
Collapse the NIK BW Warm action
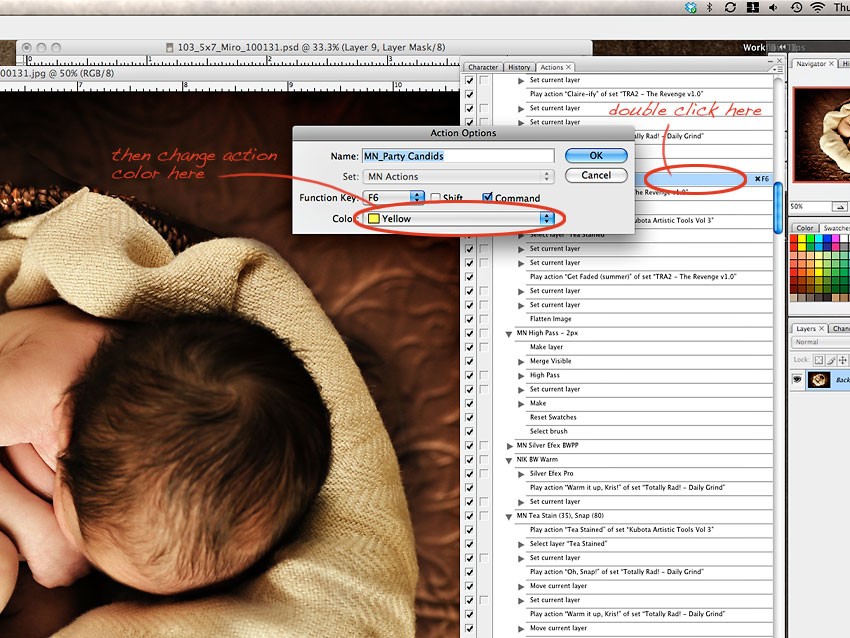(x=509, y=460)
